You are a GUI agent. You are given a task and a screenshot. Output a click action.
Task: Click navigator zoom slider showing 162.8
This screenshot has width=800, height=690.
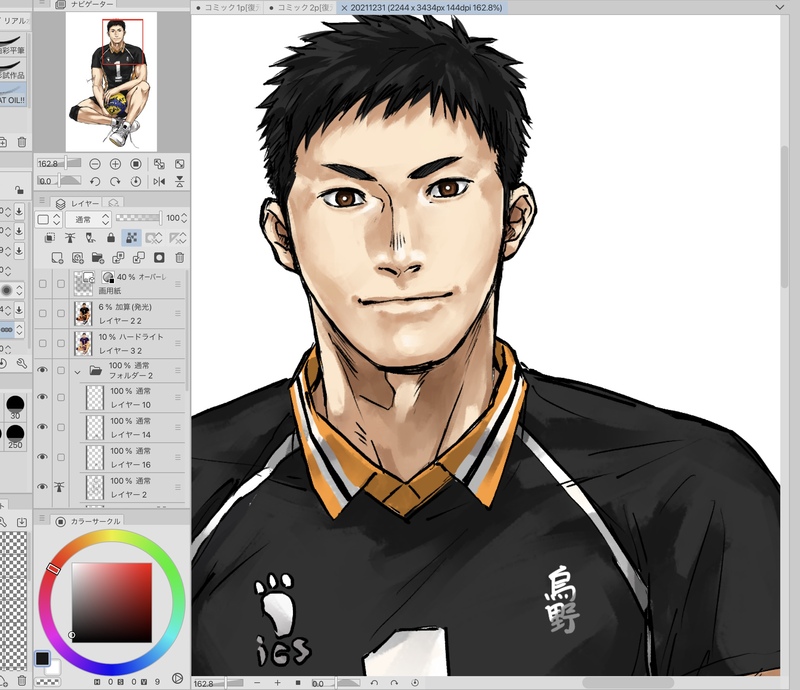(59, 164)
